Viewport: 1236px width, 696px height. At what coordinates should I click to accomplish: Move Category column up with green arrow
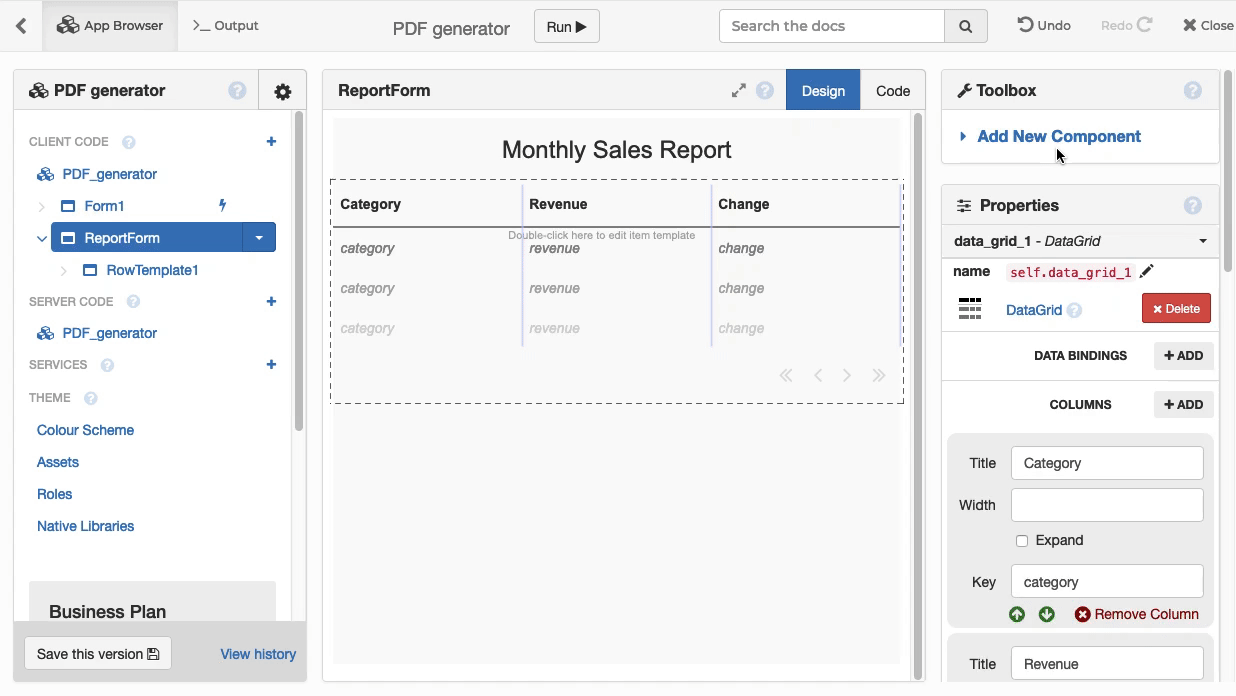coord(1017,614)
